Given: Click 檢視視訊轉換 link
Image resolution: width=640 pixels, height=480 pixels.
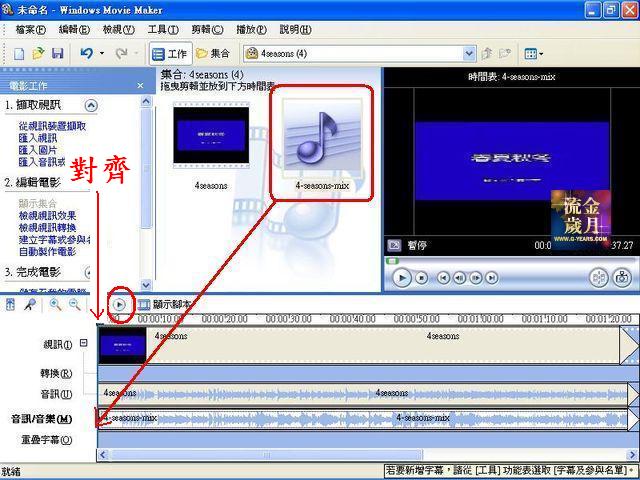Looking at the screenshot, I should pos(47,227).
